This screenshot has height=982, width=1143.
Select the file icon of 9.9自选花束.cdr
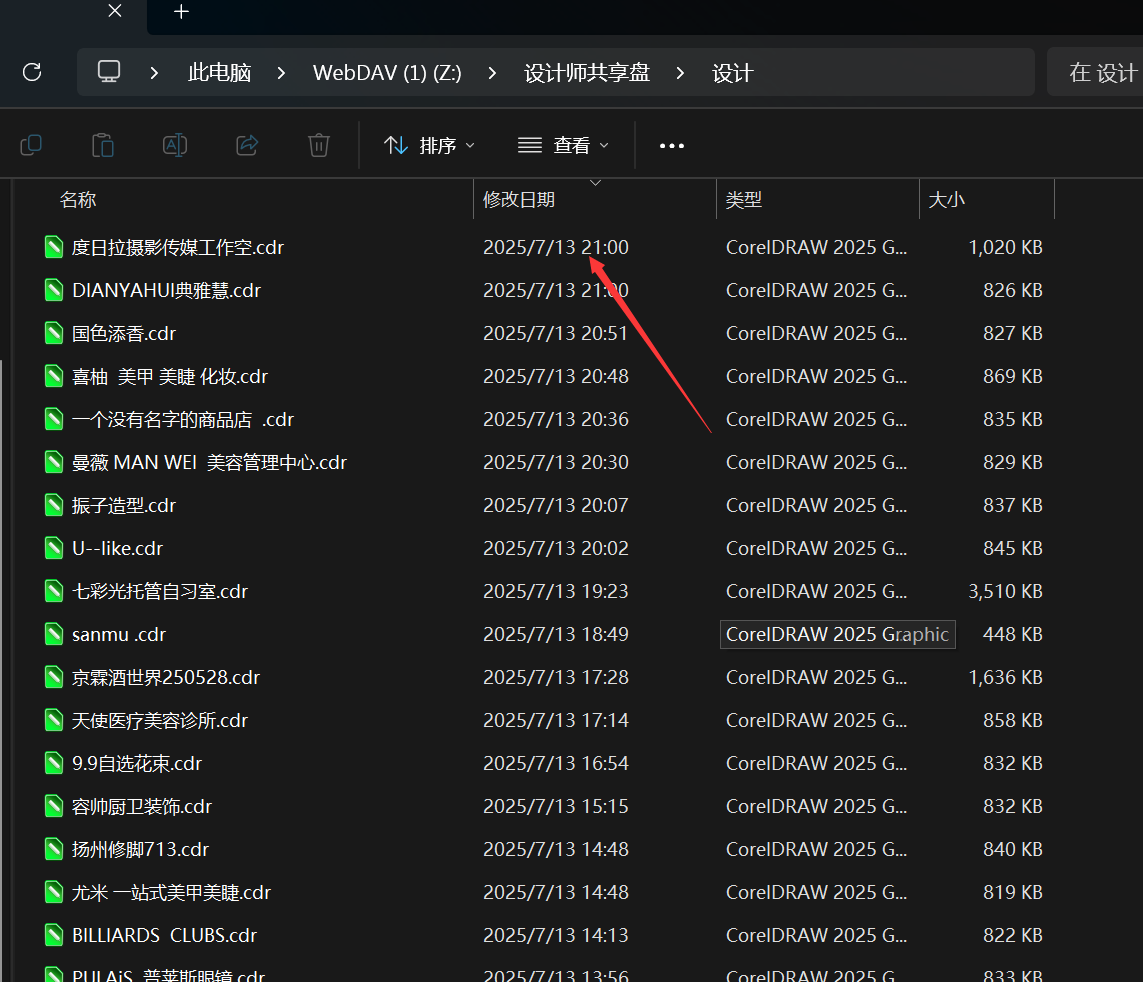click(x=54, y=763)
